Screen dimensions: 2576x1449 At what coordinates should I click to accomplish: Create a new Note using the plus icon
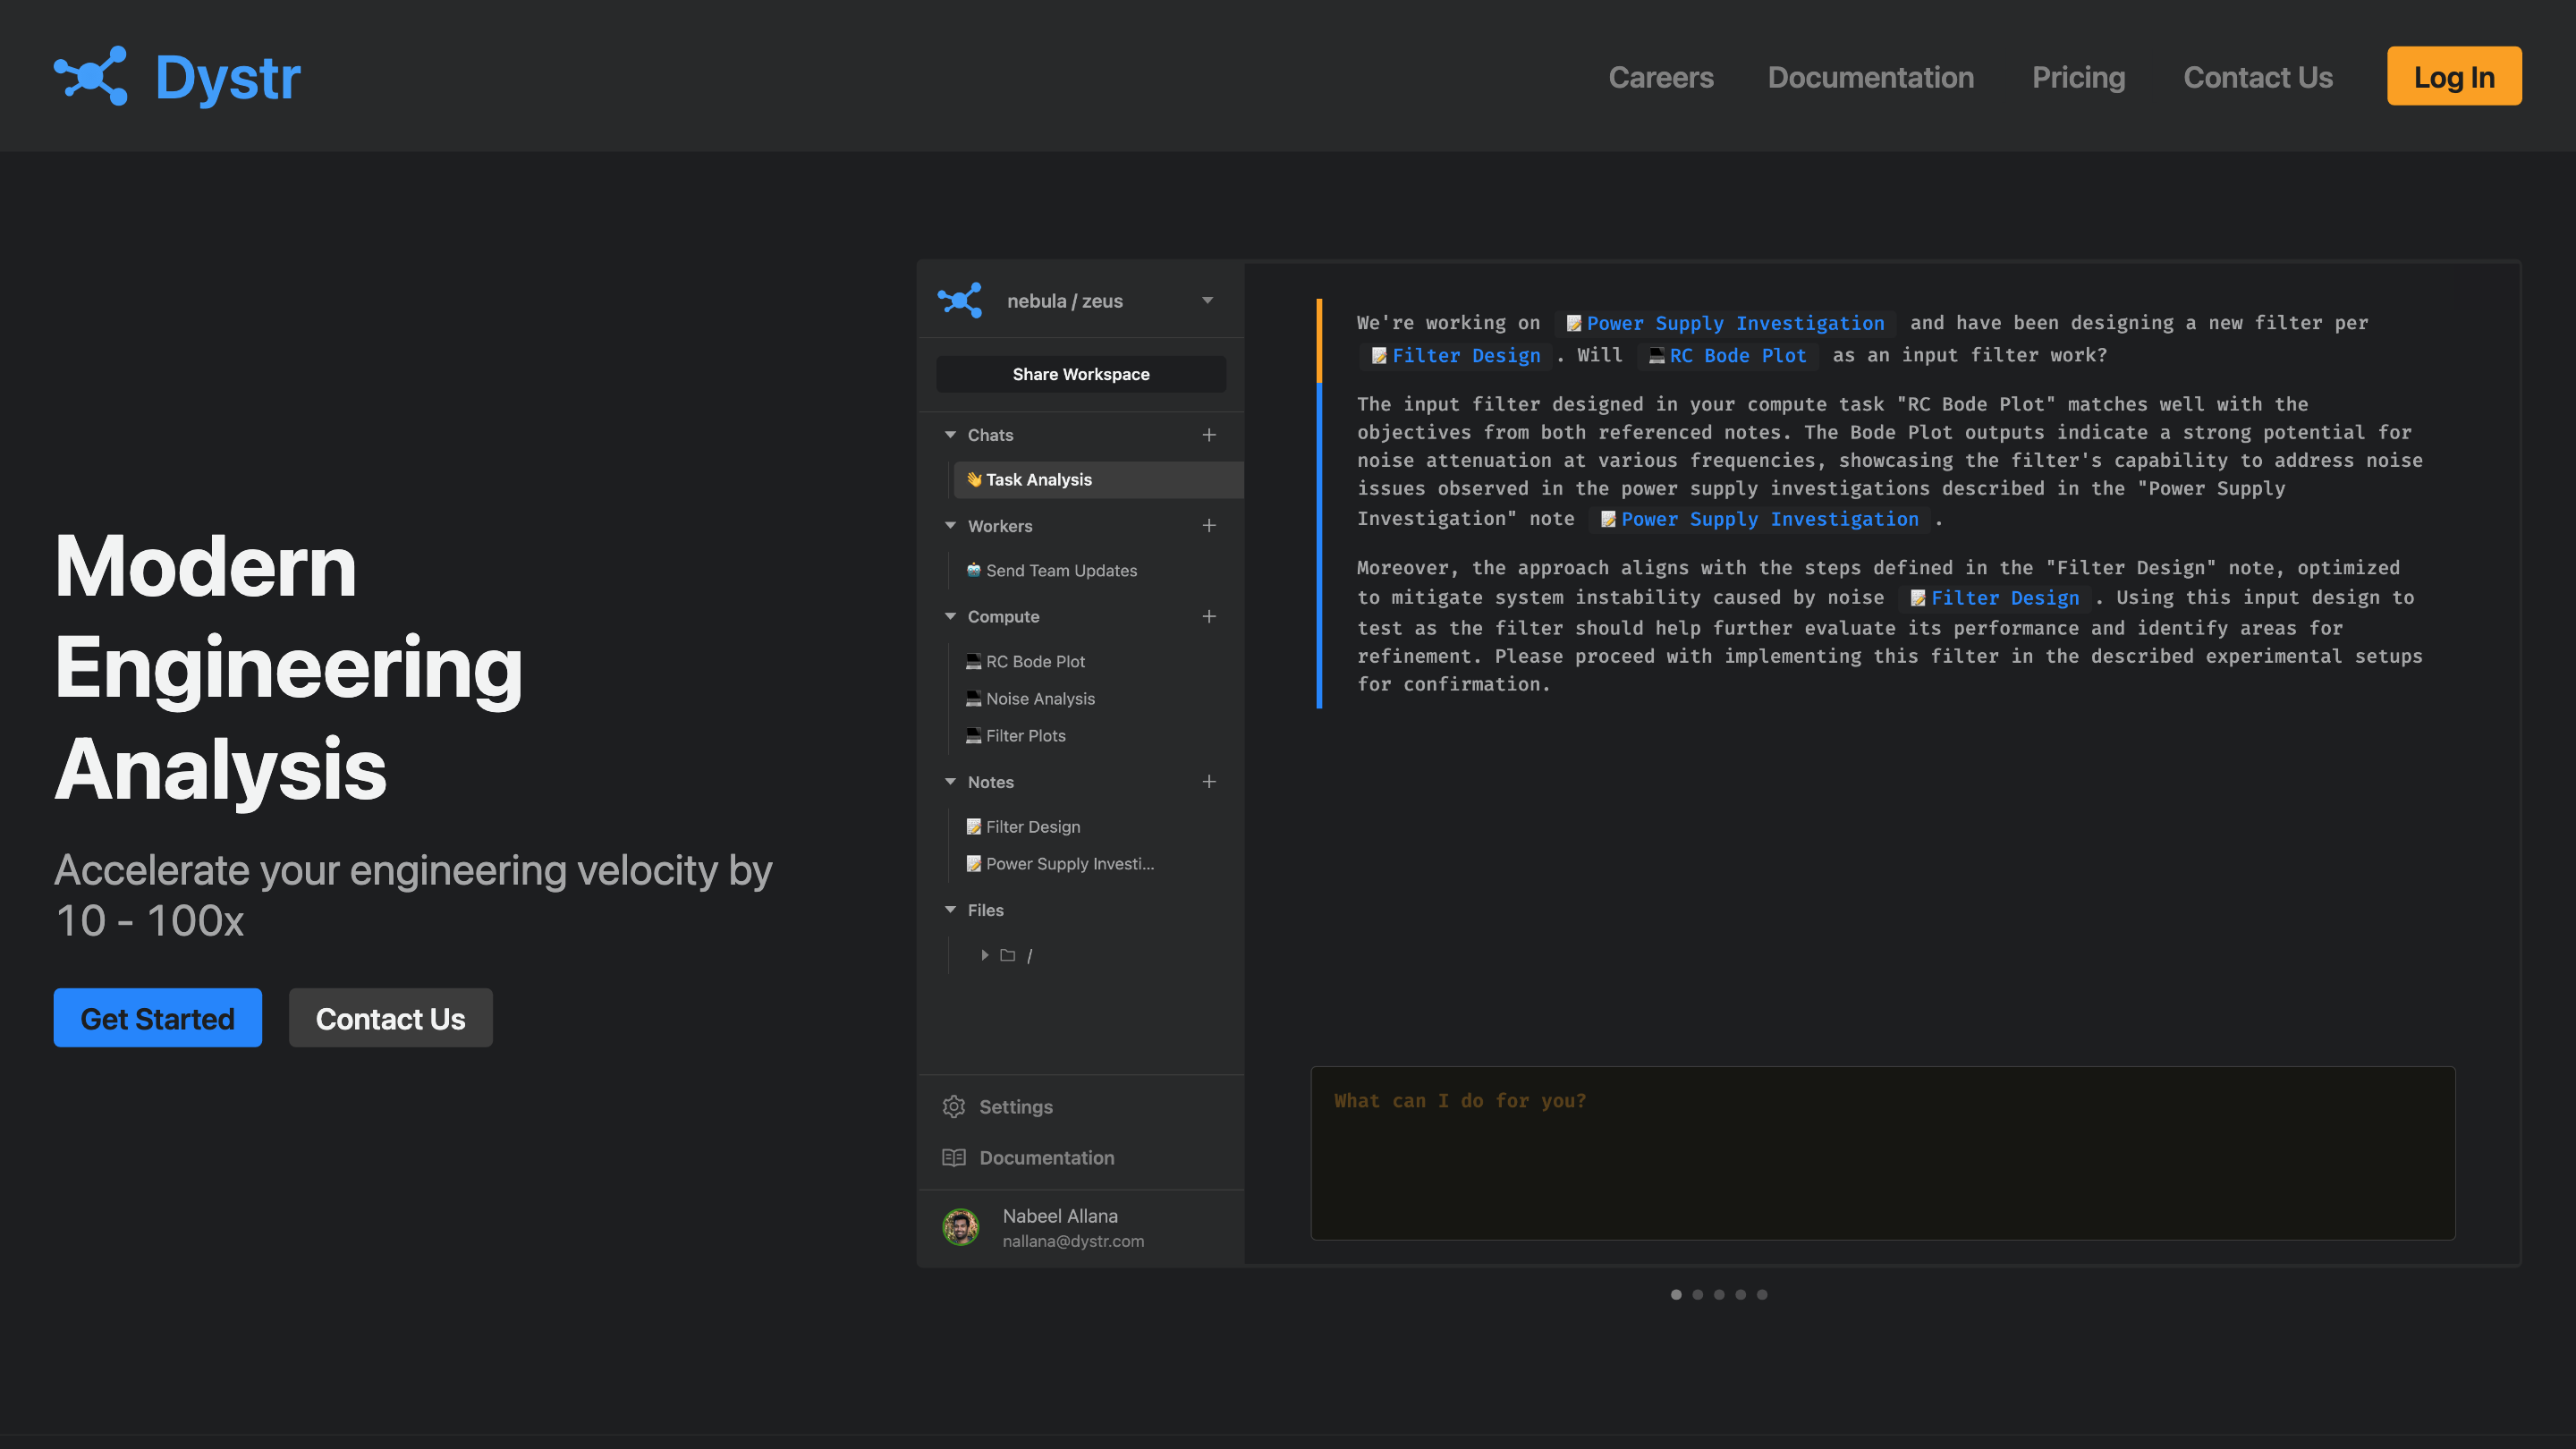tap(1209, 781)
